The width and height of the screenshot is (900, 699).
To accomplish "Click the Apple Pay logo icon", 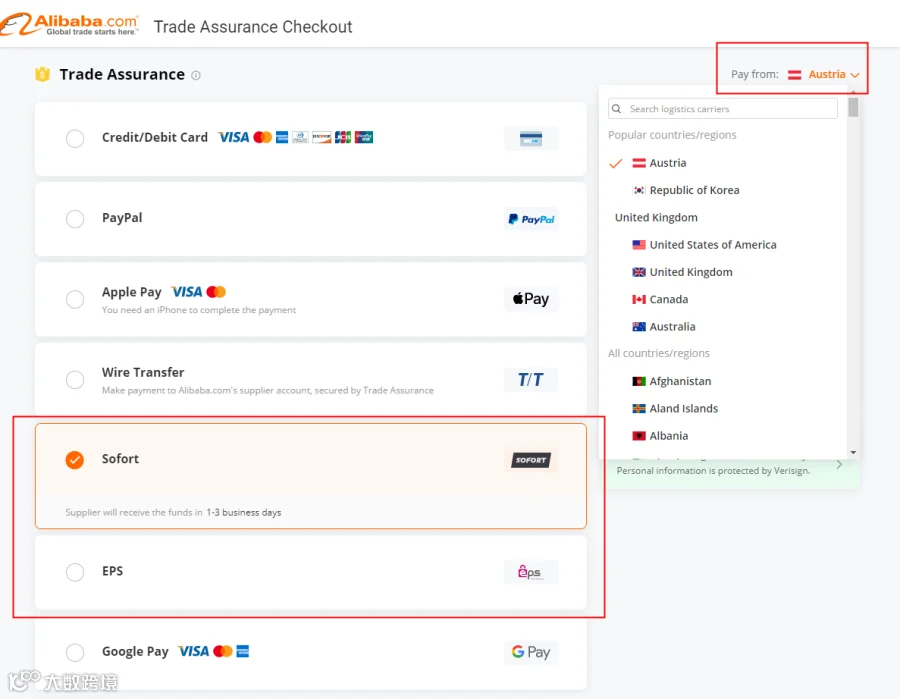I will (x=531, y=299).
